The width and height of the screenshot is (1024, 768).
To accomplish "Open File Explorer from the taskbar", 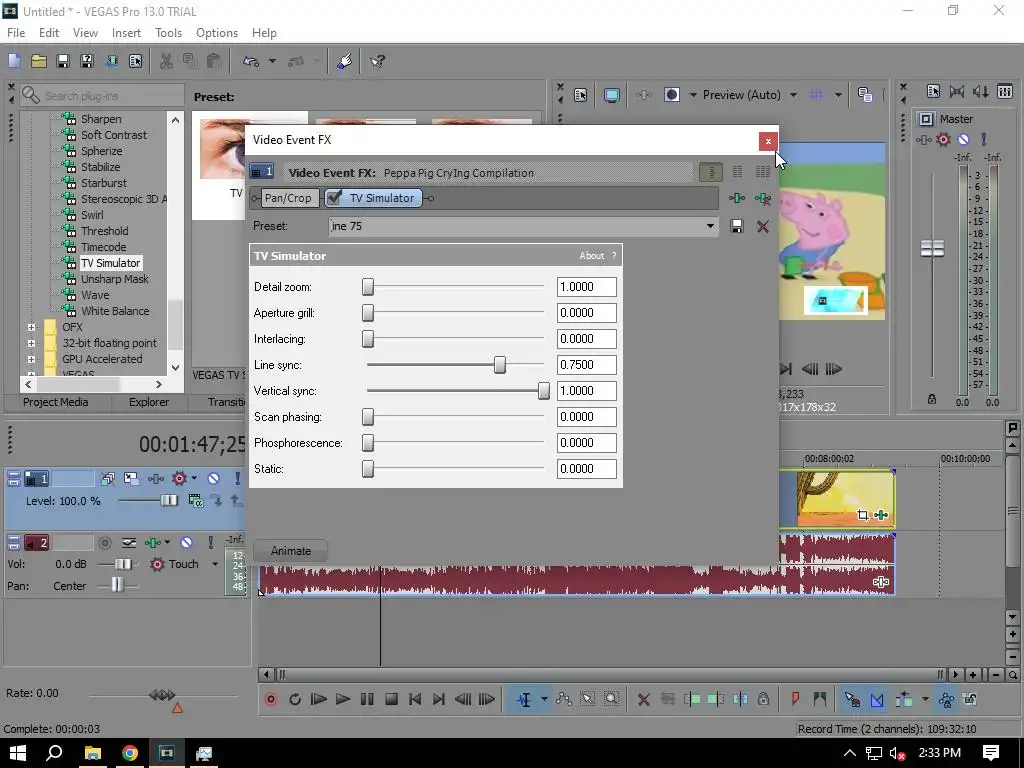I will click(x=93, y=753).
